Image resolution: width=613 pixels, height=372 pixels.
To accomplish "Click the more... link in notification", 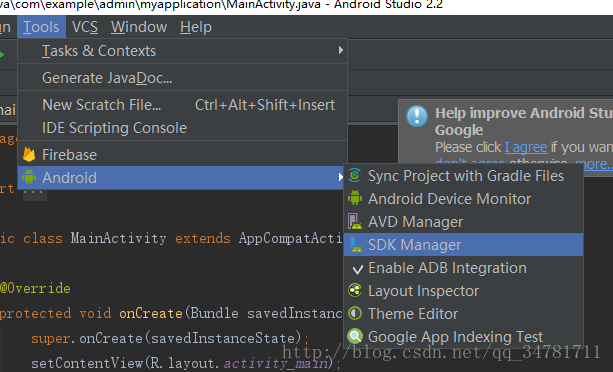I will click(x=594, y=164).
